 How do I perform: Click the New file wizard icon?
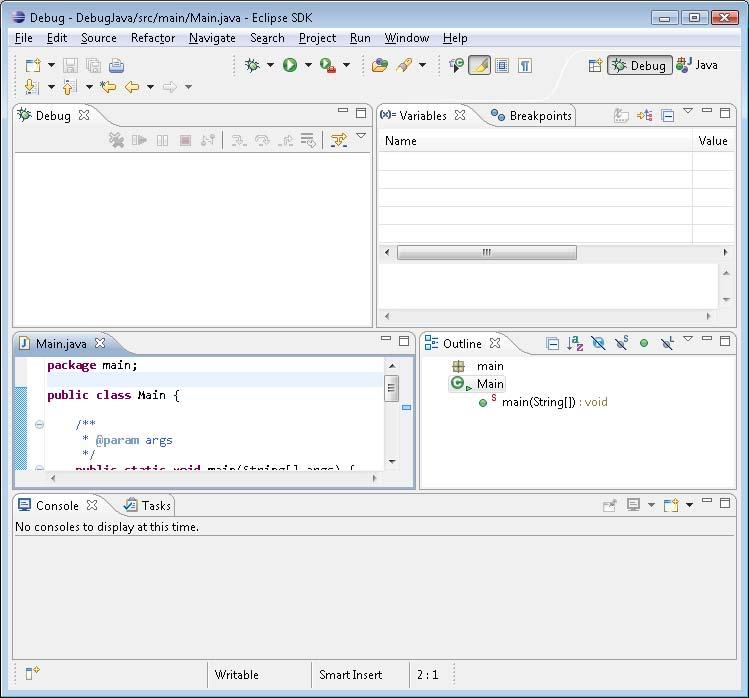coord(33,65)
